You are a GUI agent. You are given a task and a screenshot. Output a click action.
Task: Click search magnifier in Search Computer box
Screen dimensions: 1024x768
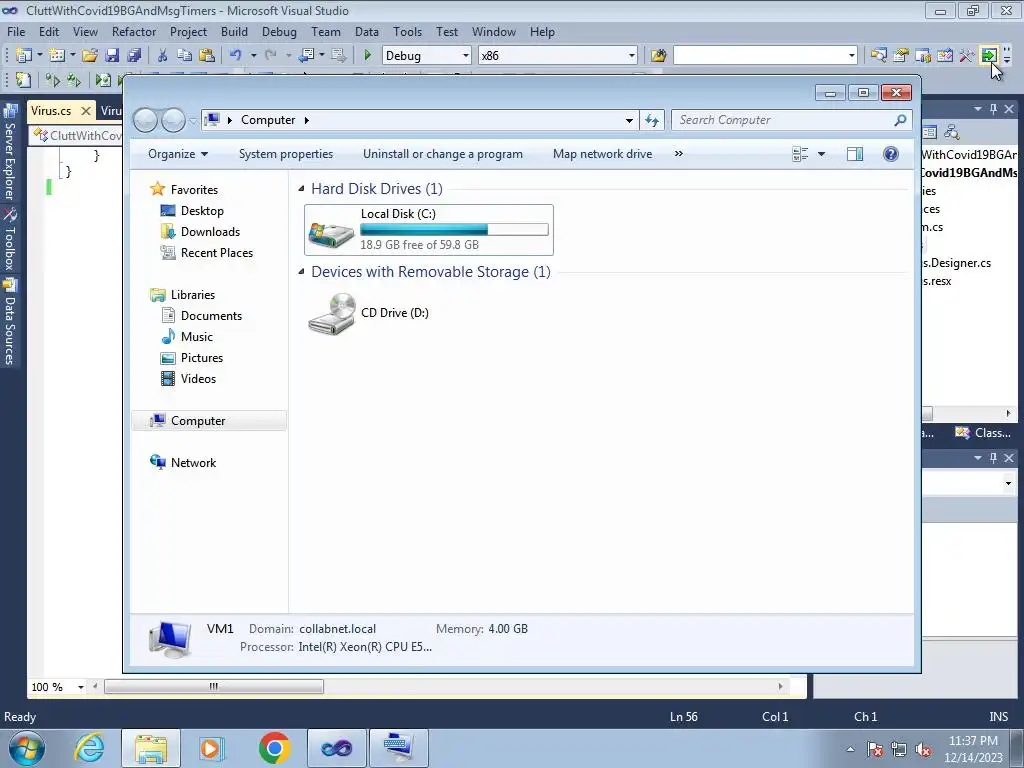click(900, 120)
